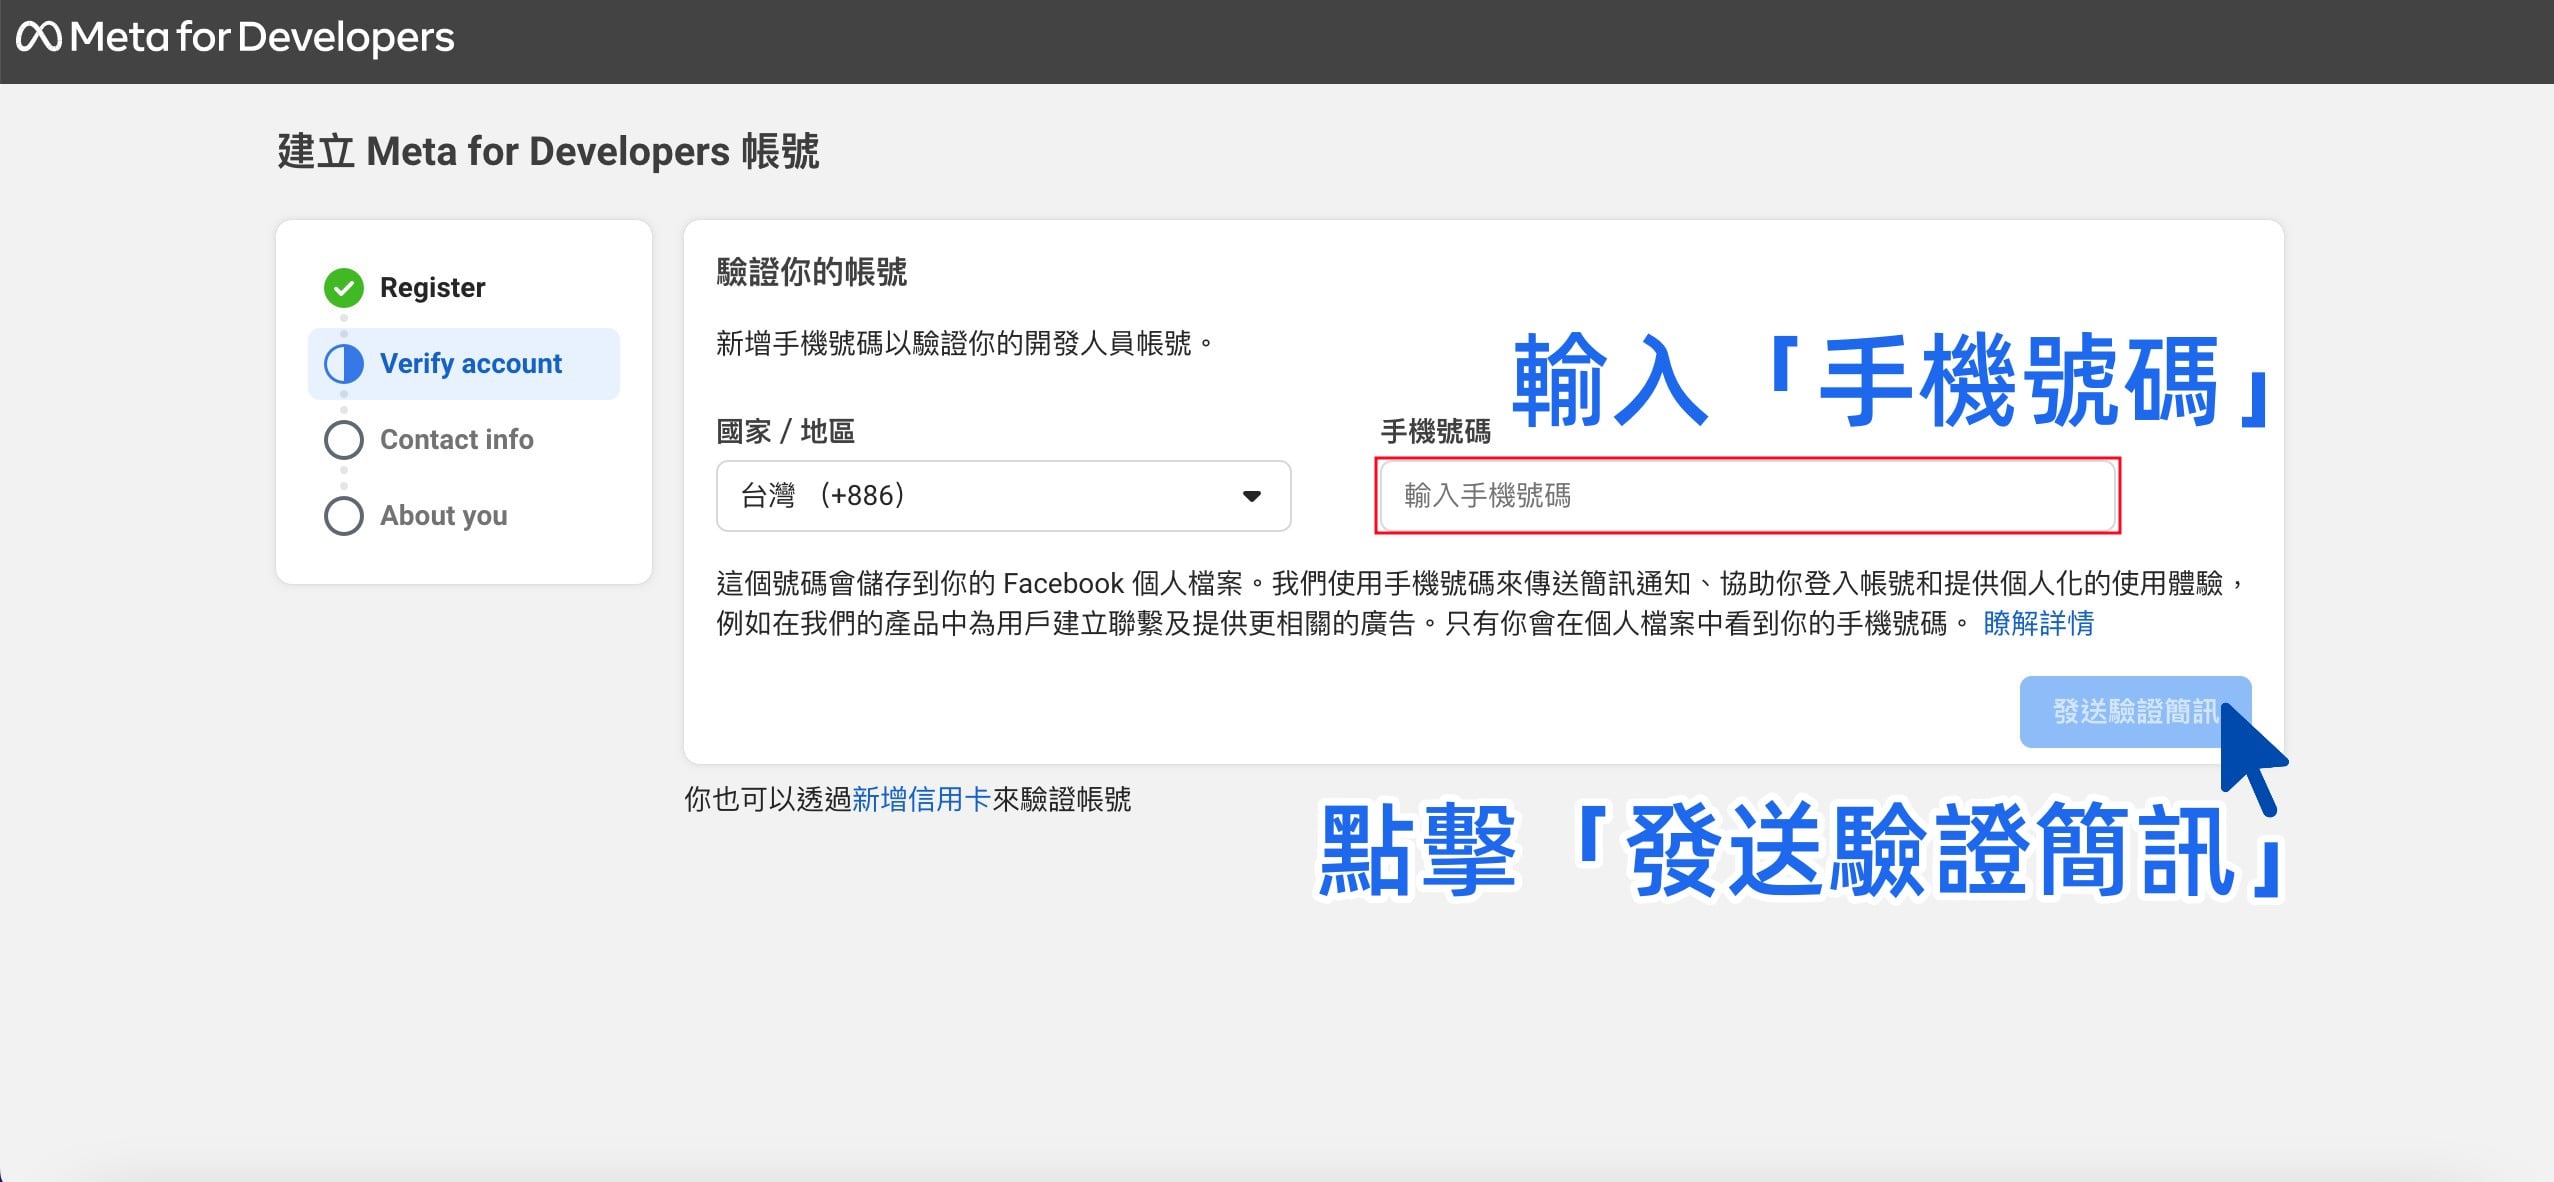Open the 新增信用卡 link
This screenshot has width=2554, height=1182.
[921, 800]
